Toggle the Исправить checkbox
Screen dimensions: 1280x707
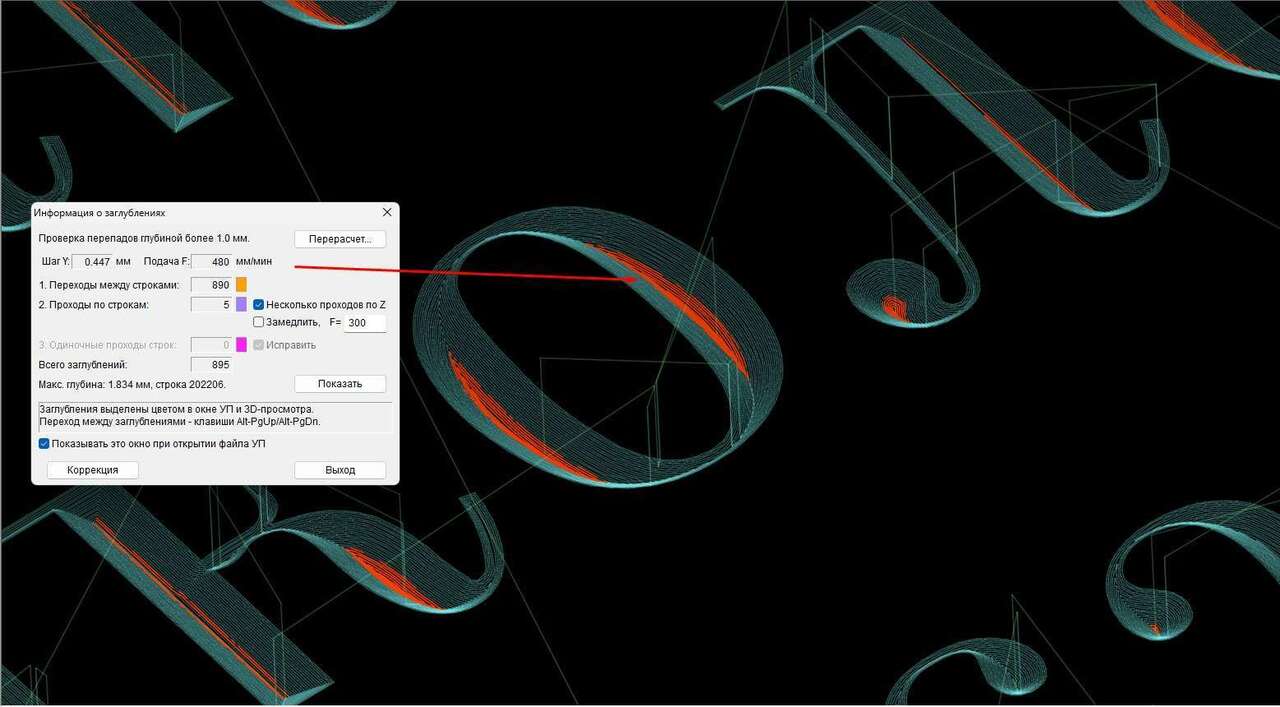259,345
